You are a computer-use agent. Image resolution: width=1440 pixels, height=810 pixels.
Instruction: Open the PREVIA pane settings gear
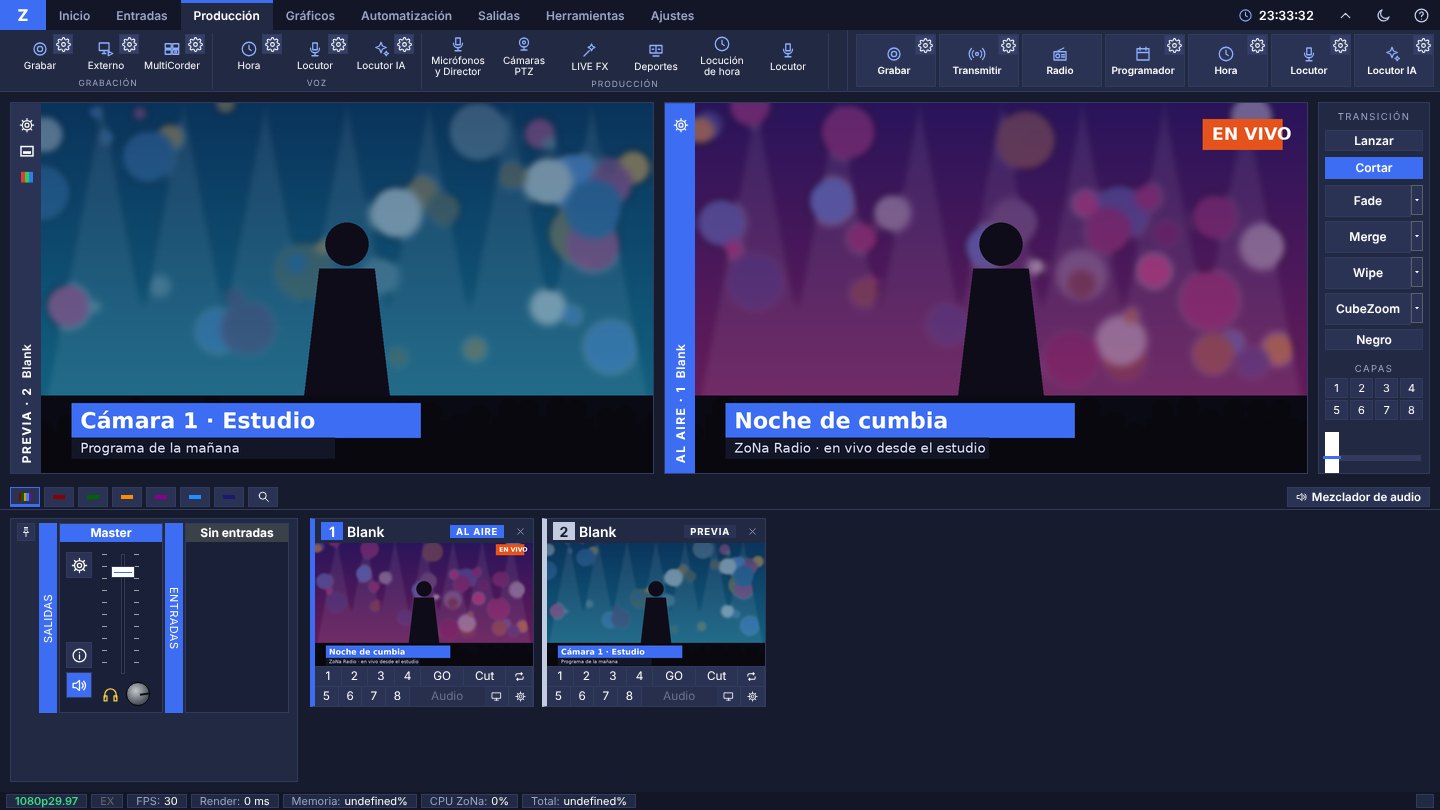click(26, 125)
